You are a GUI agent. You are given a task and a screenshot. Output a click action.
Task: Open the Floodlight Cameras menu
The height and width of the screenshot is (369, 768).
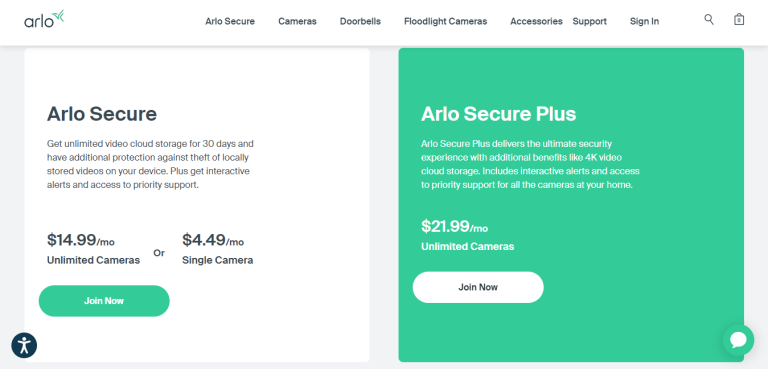(x=445, y=22)
